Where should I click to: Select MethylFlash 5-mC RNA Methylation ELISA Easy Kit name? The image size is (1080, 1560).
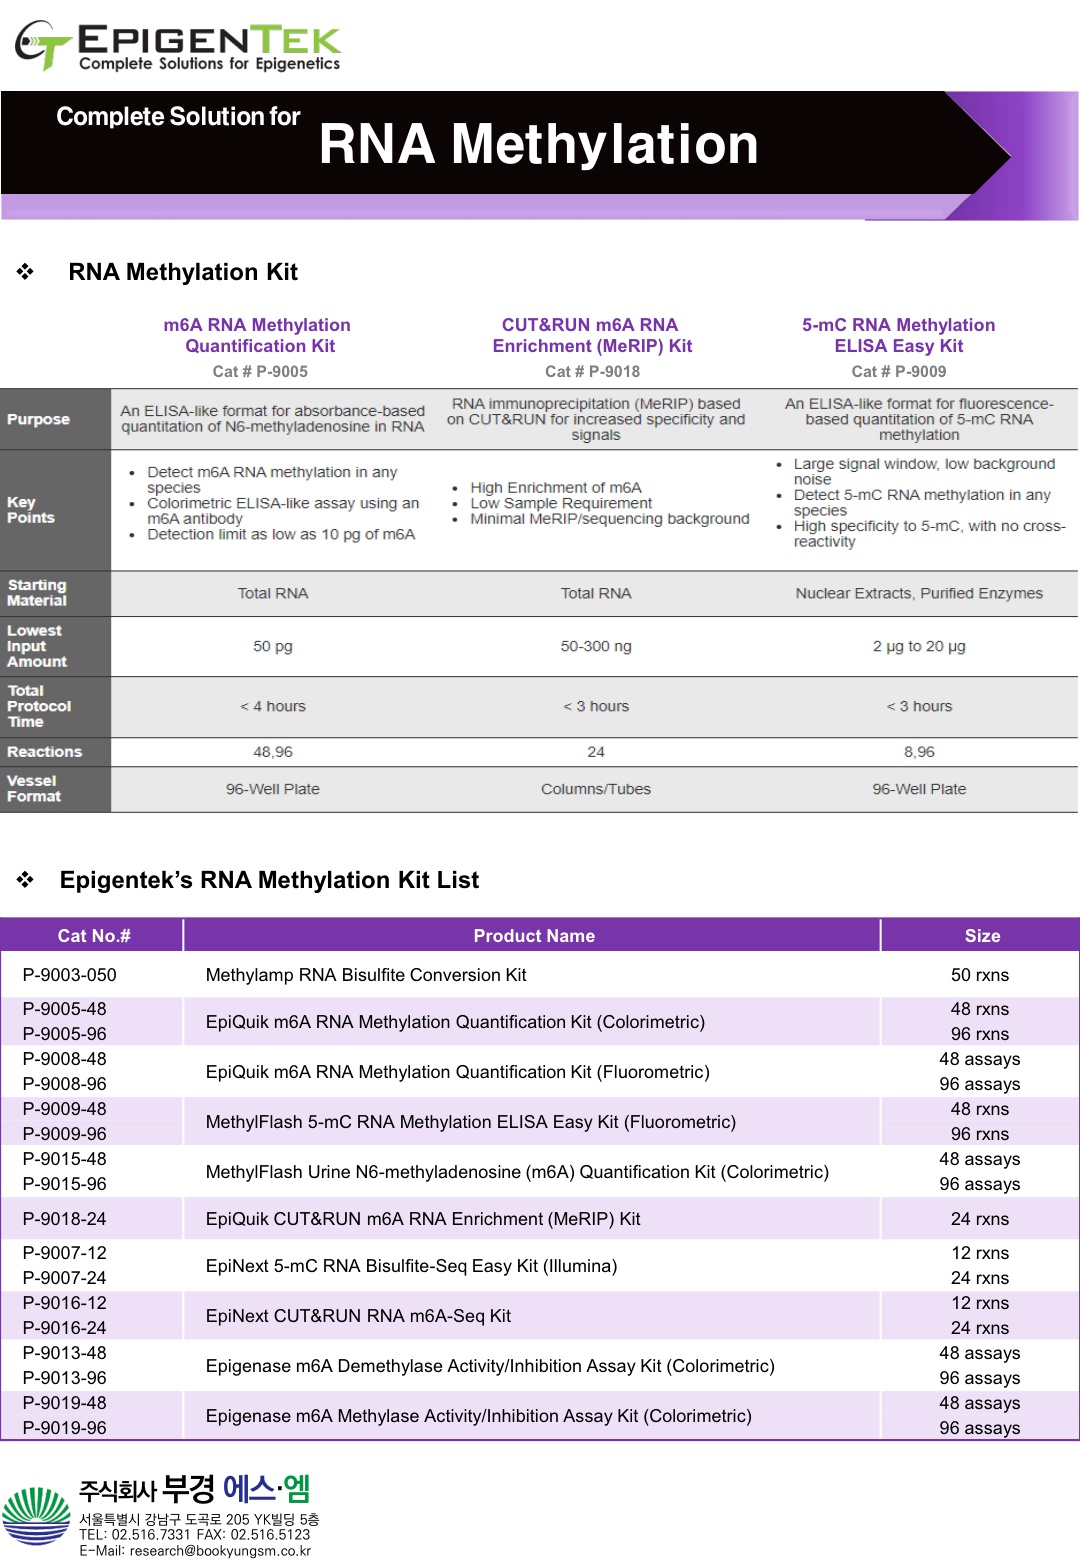click(470, 1122)
